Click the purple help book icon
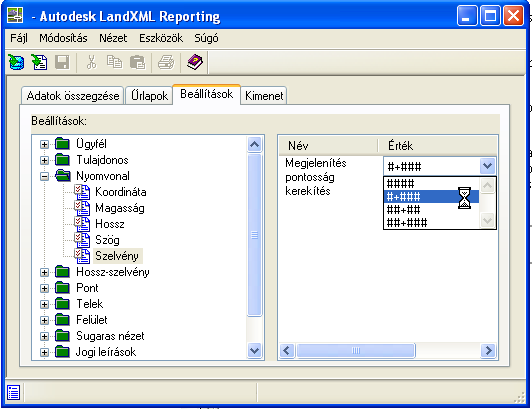Screen dimensions: 532x409 195,62
